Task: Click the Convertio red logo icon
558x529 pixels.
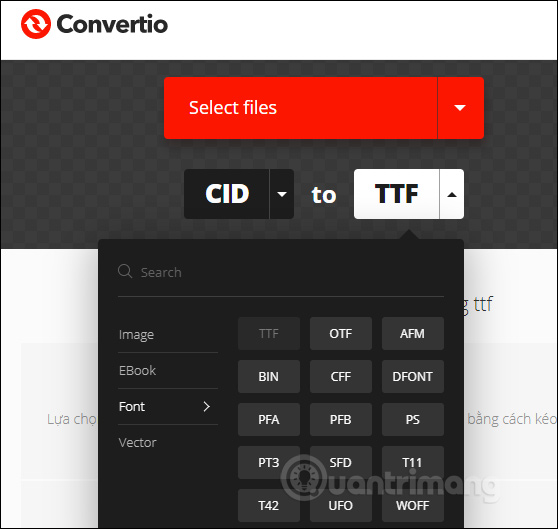Action: click(x=36, y=24)
